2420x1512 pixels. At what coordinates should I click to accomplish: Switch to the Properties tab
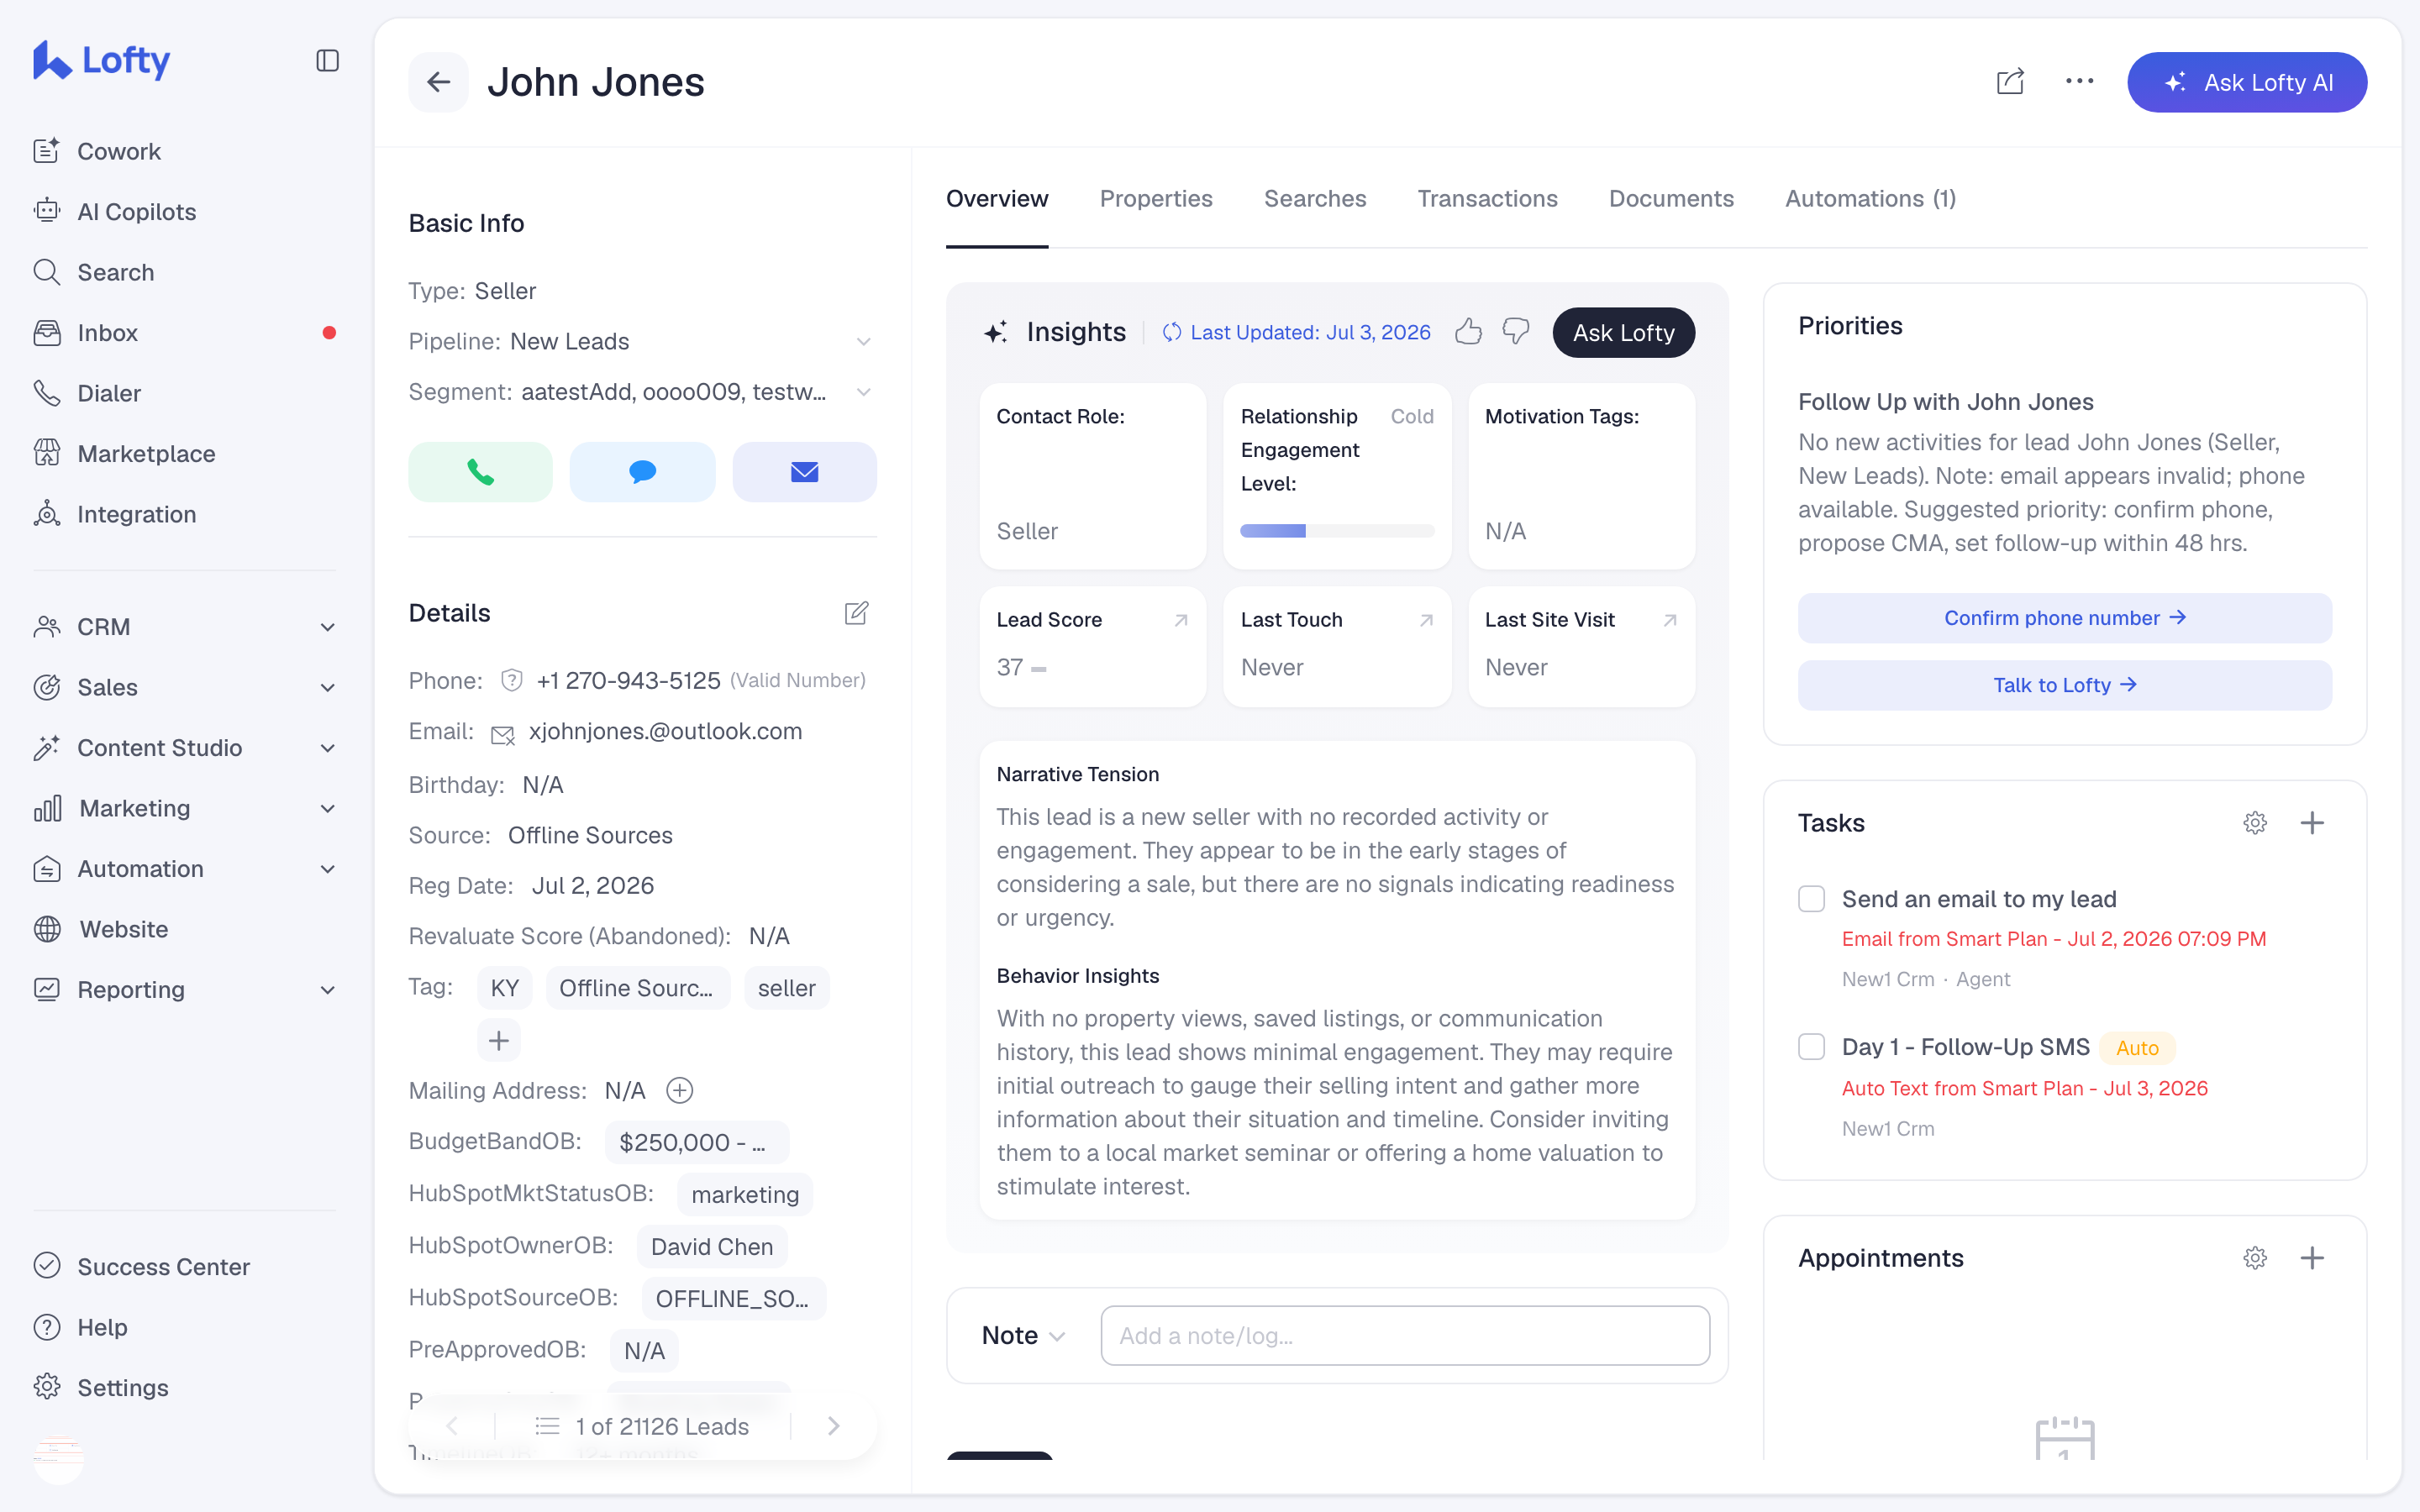[1156, 199]
